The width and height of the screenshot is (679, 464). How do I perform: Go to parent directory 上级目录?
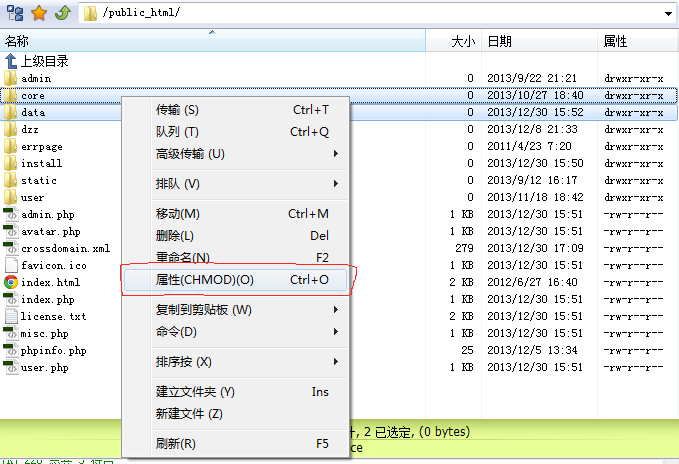(x=36, y=61)
